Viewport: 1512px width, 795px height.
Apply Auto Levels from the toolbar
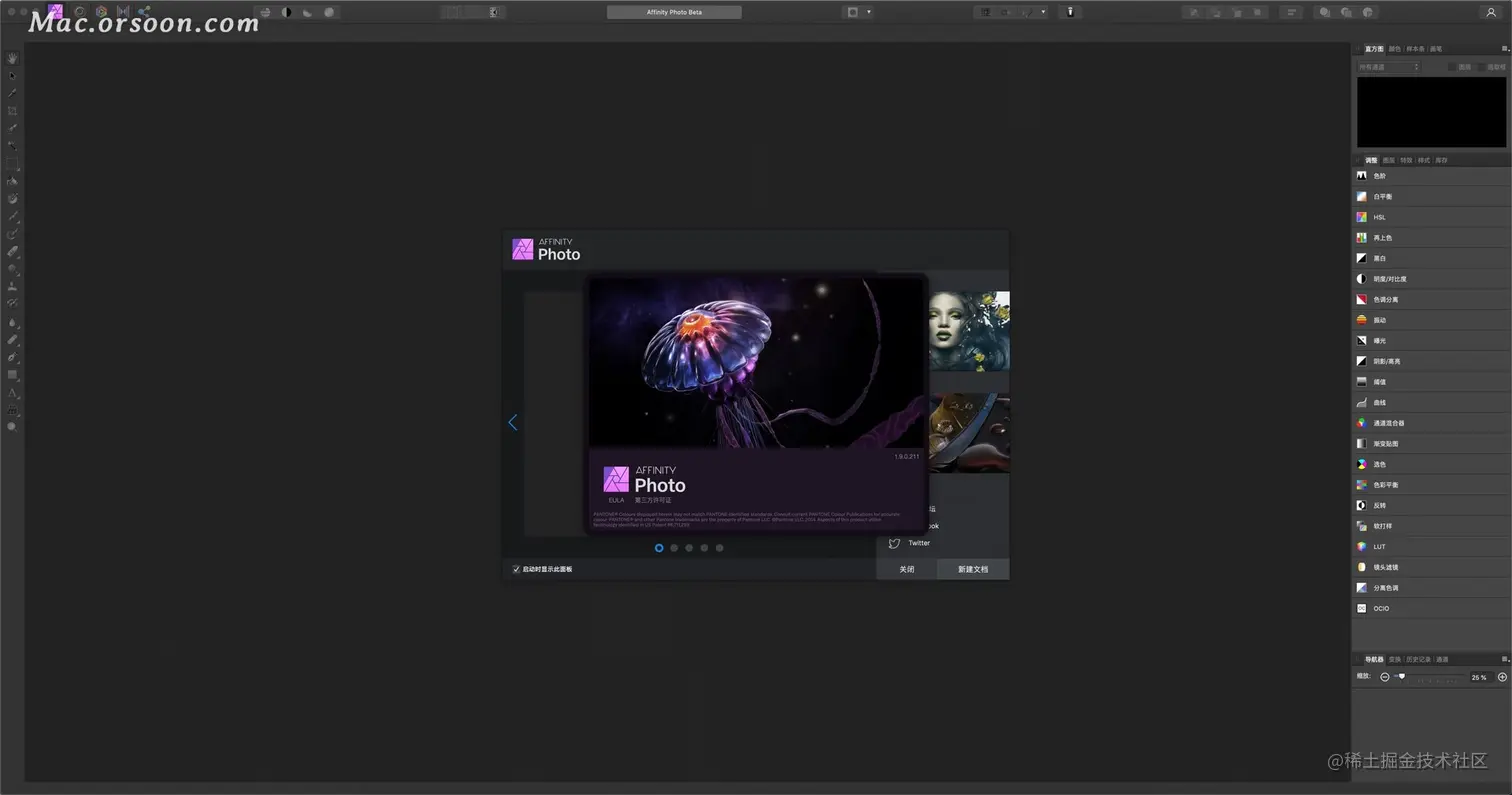(265, 12)
